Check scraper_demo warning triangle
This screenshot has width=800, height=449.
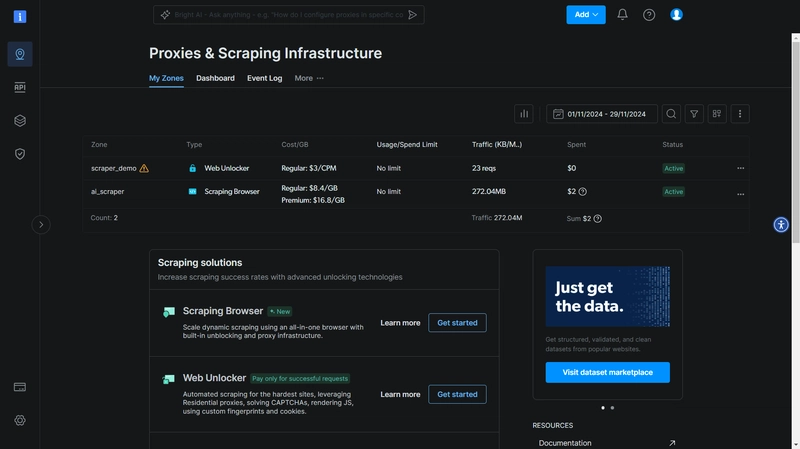[144, 168]
